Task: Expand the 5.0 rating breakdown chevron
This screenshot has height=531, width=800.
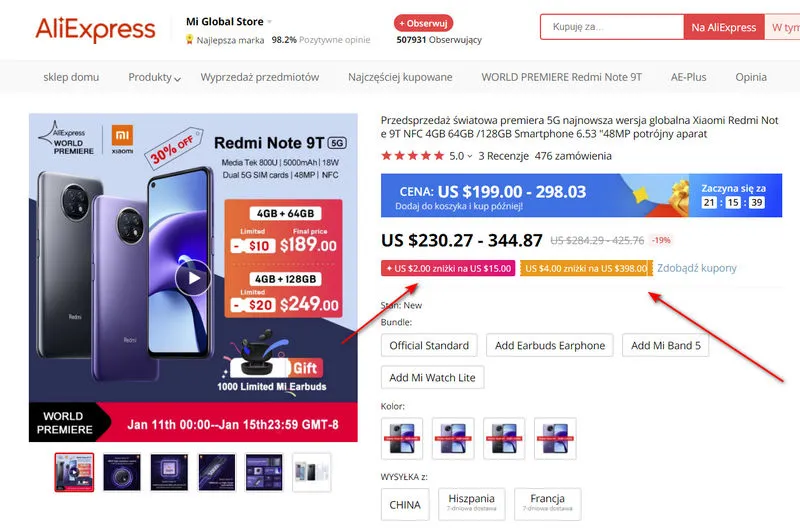Action: click(470, 157)
